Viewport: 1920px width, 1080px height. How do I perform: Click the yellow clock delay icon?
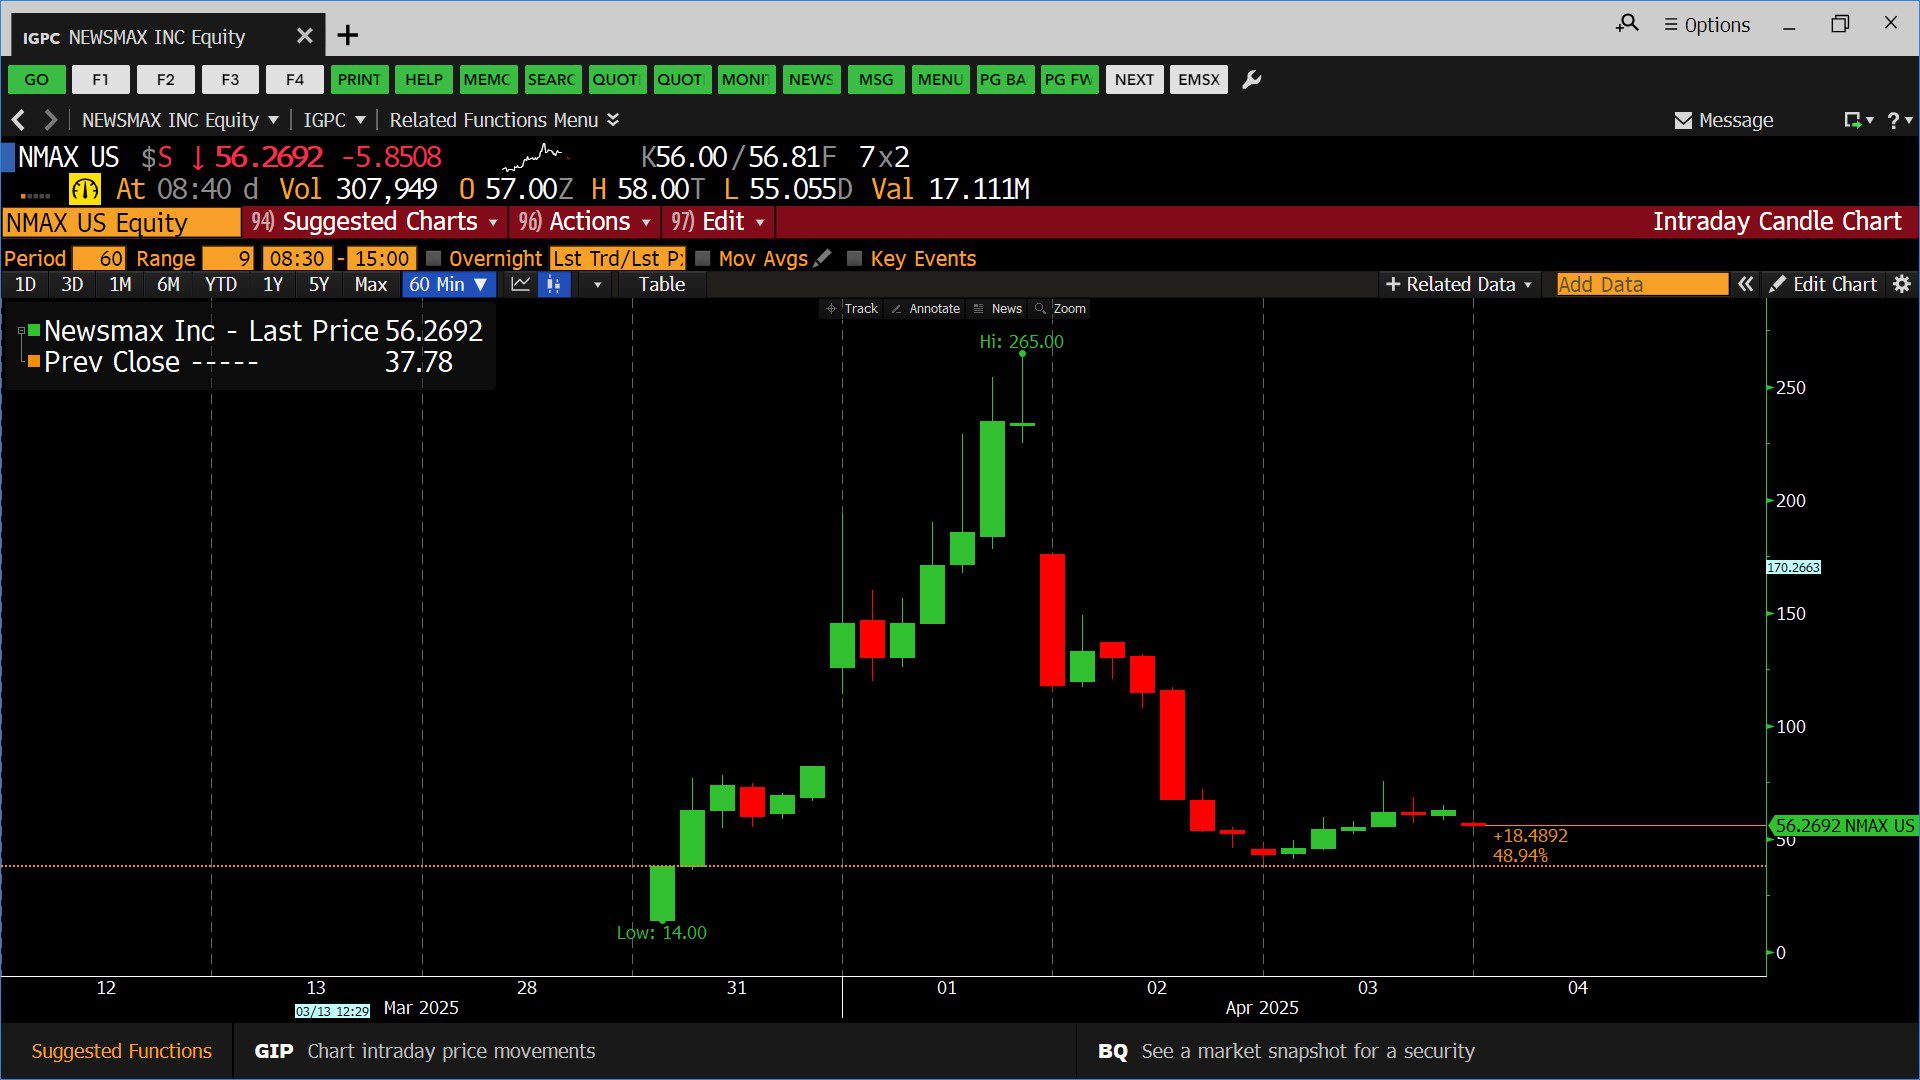click(84, 189)
